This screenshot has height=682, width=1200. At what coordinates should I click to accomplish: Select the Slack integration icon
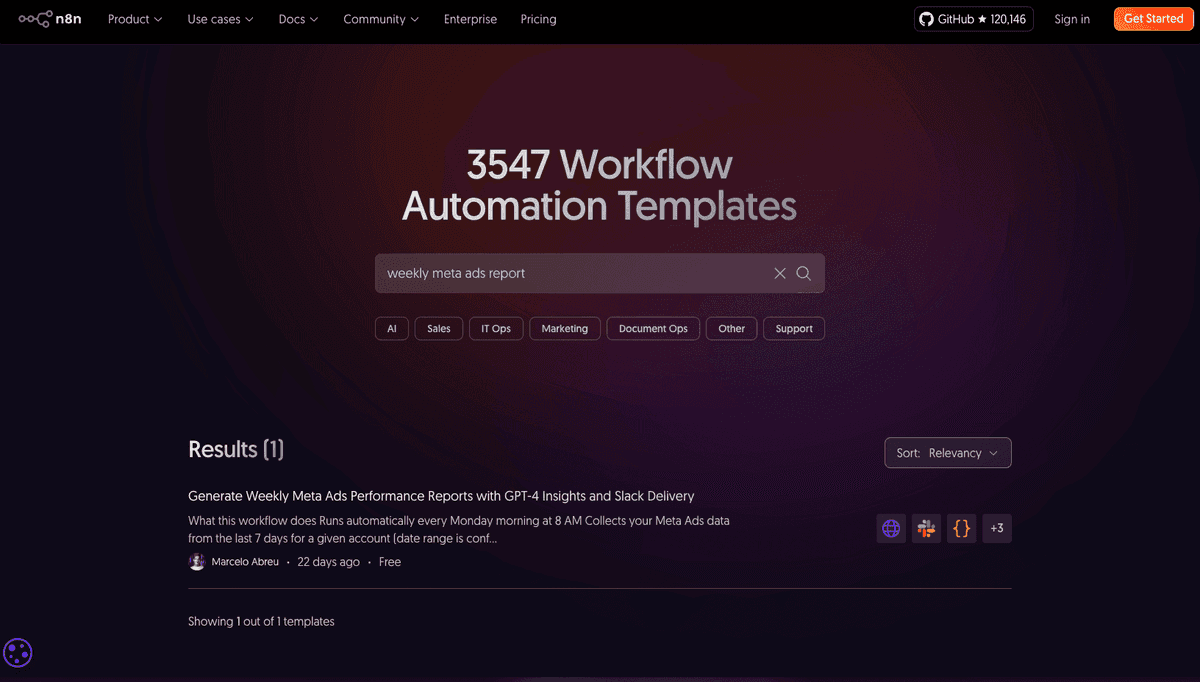pyautogui.click(x=926, y=528)
